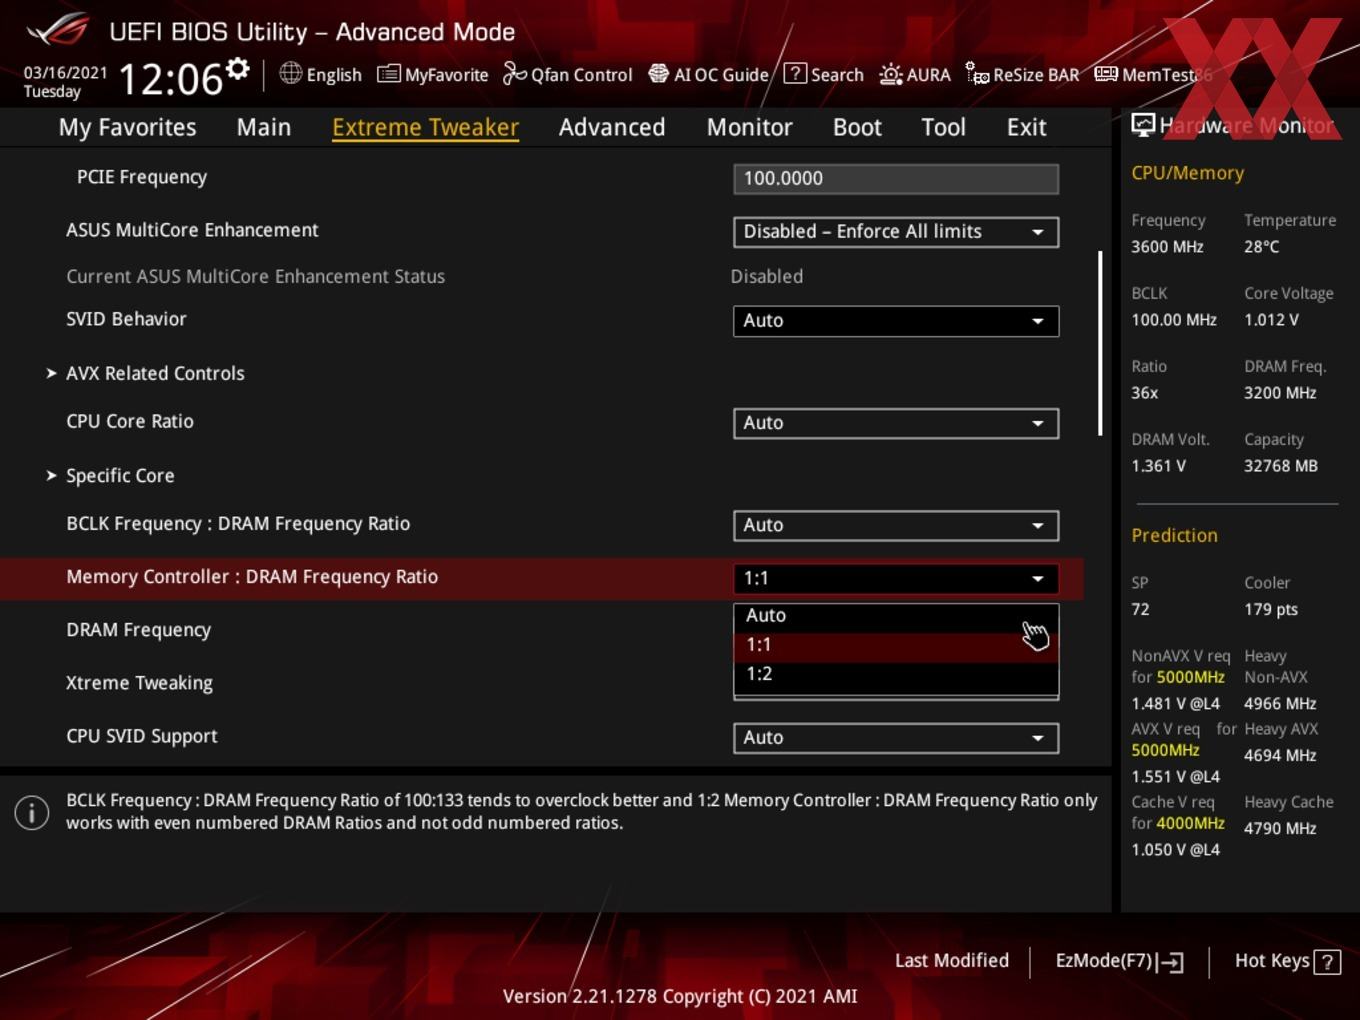Click the Version 2.21.1278 copyright text

(680, 996)
